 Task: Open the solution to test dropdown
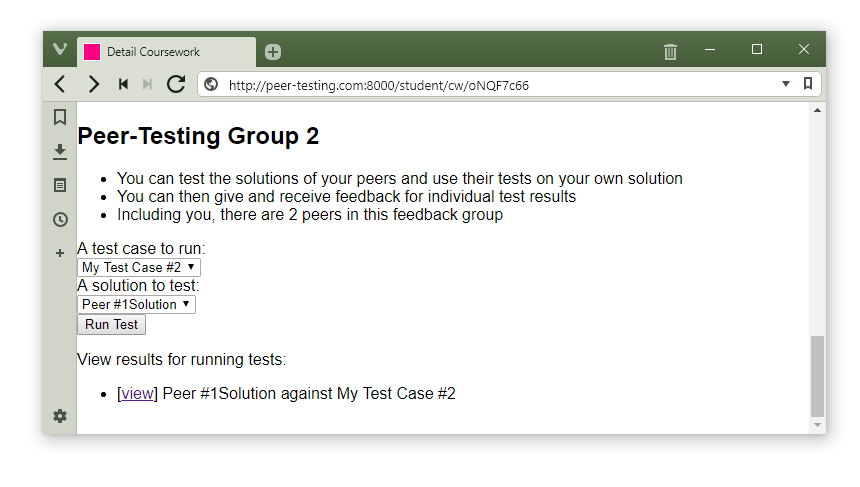coord(136,304)
